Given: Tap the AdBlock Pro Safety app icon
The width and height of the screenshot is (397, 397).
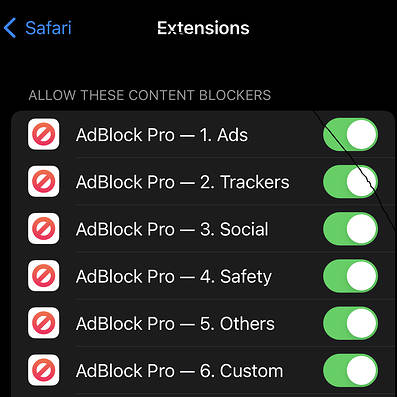Looking at the screenshot, I should tap(44, 276).
